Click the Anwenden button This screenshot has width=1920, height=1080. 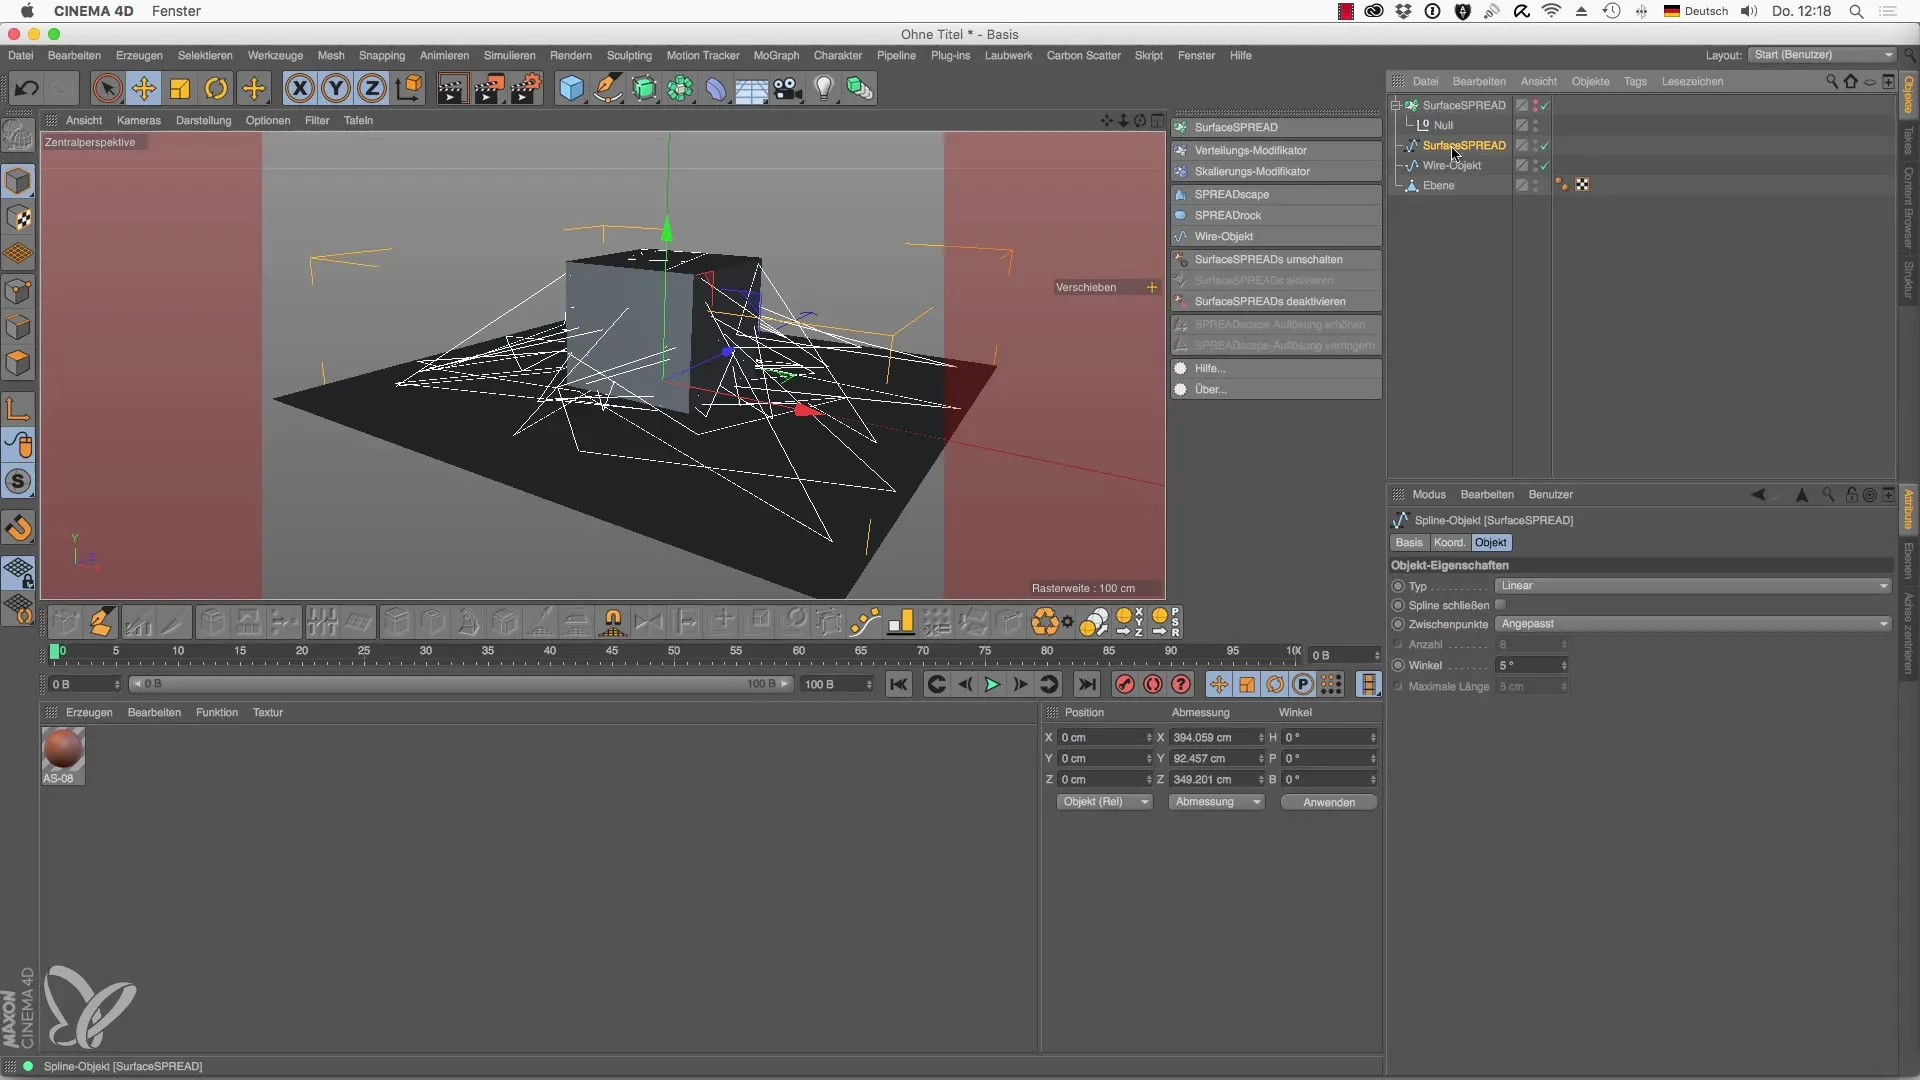(1329, 802)
